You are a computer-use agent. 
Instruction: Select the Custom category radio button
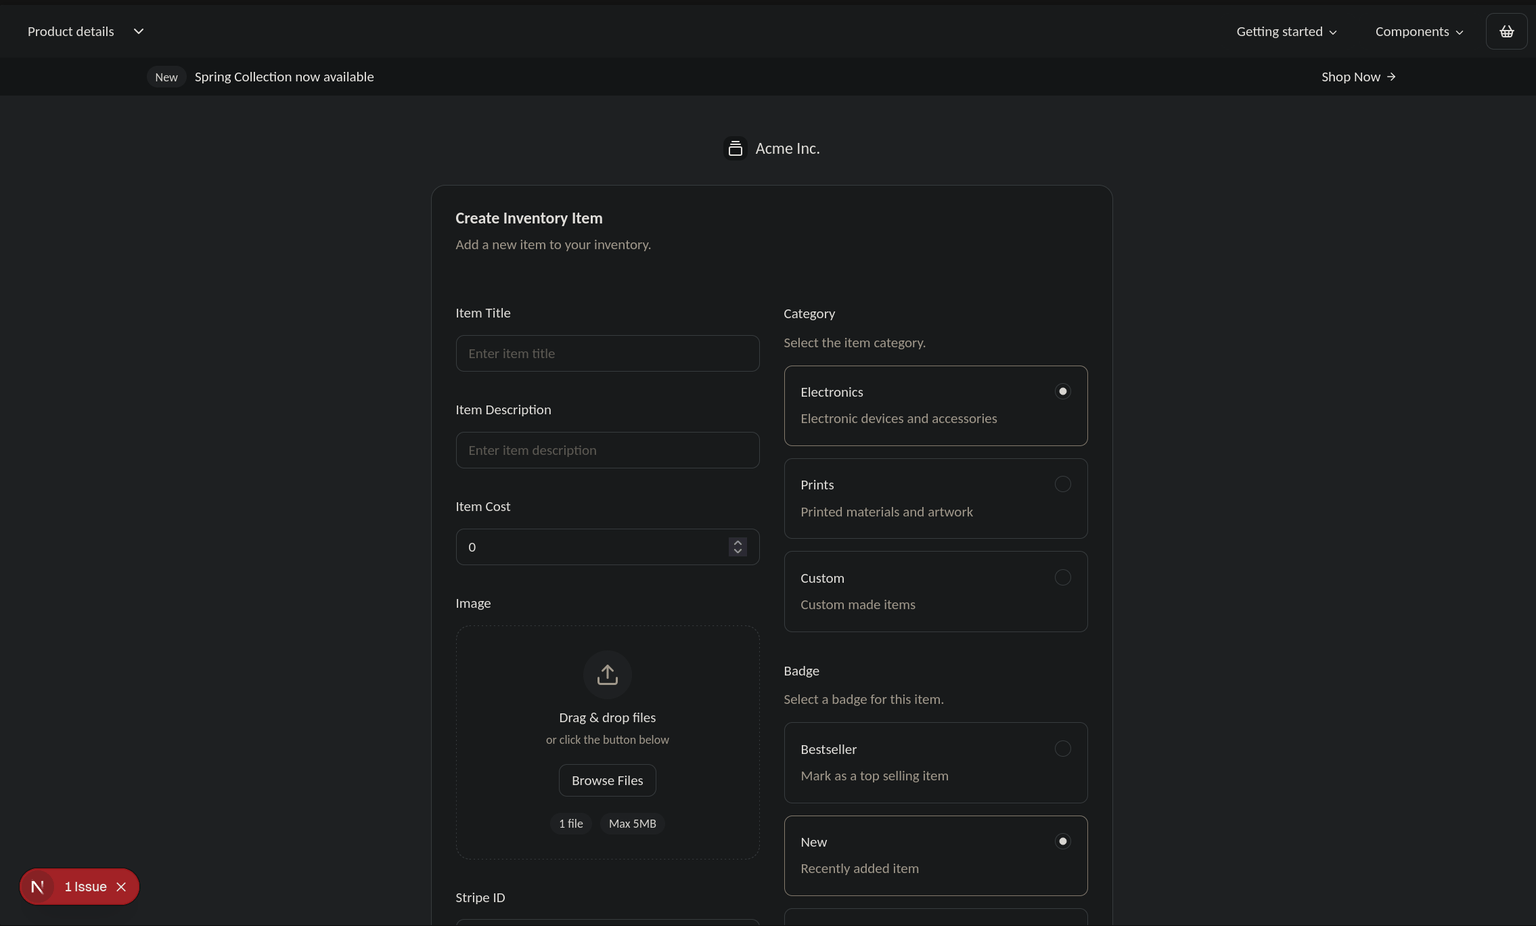(x=1063, y=577)
